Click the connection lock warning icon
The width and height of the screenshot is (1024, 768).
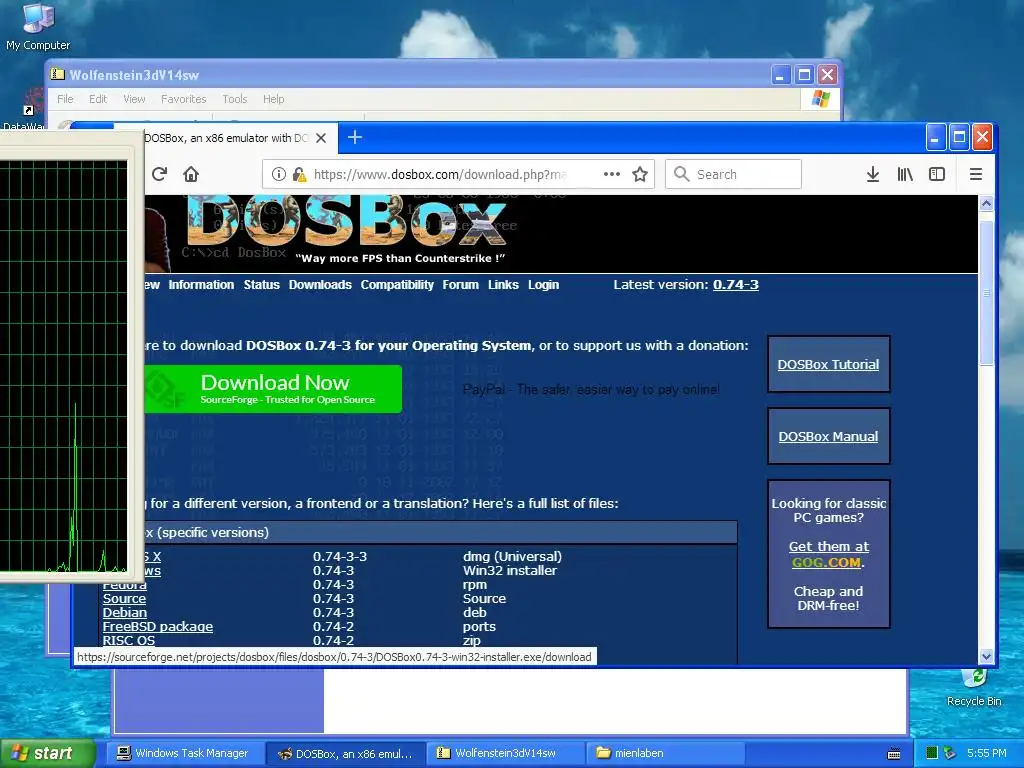point(299,174)
